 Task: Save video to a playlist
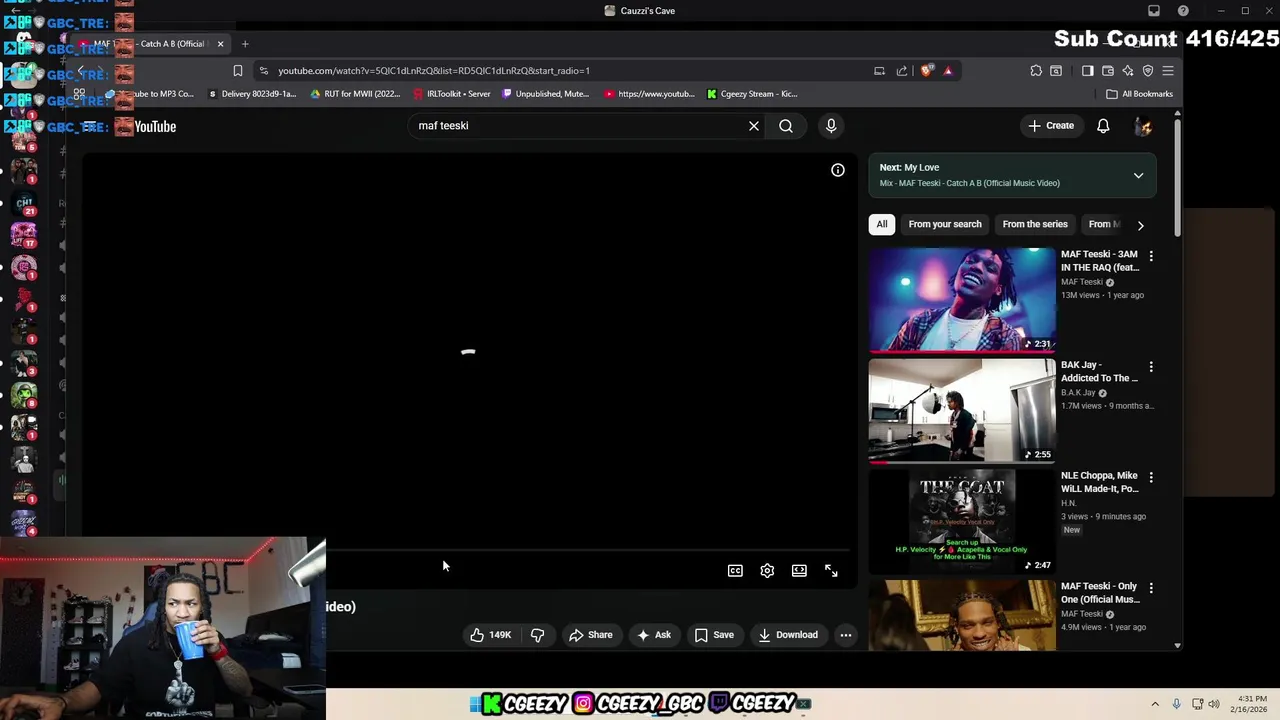tap(714, 635)
